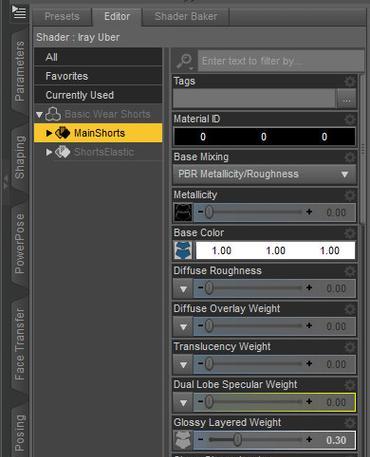The width and height of the screenshot is (370, 457).
Task: Switch to the Presets tab
Action: coord(62,16)
